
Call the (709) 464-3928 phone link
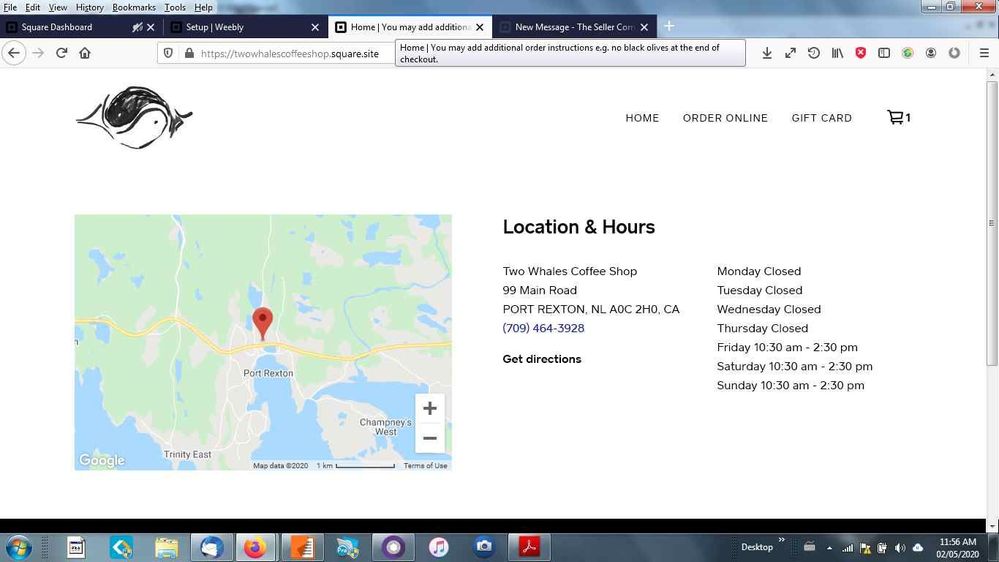[x=543, y=328]
